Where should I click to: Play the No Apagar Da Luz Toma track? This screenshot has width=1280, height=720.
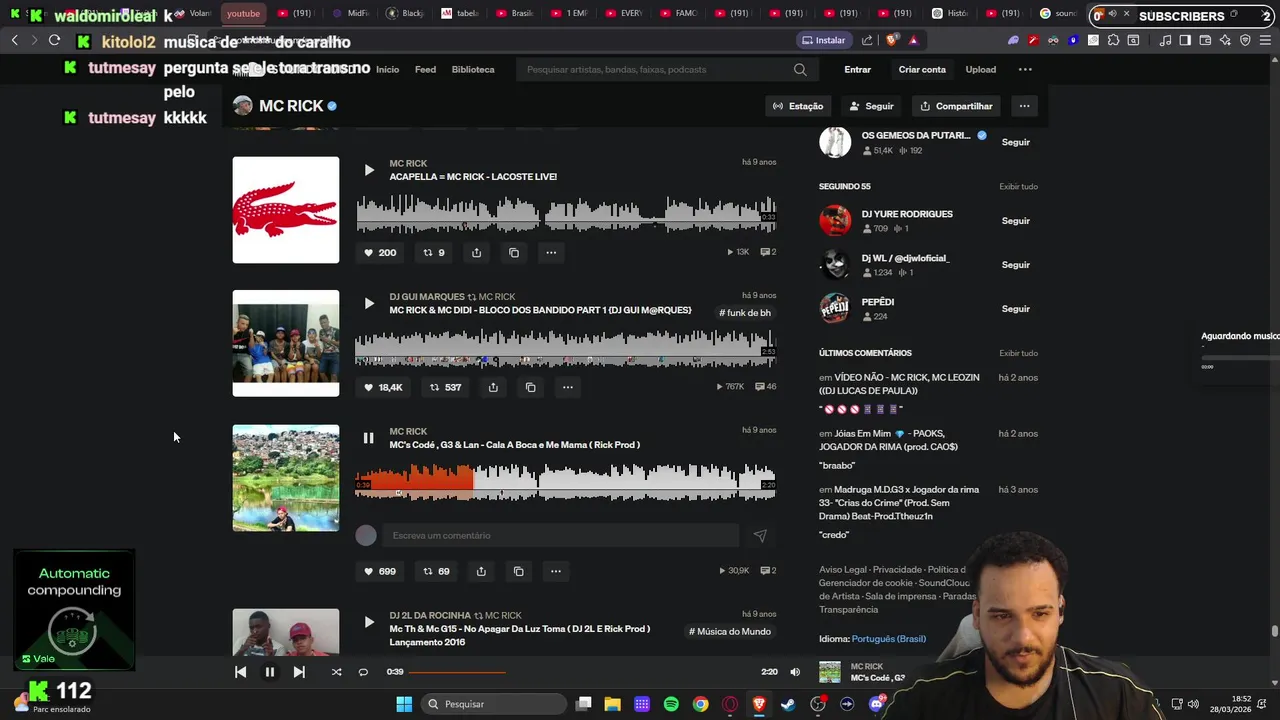tap(369, 622)
